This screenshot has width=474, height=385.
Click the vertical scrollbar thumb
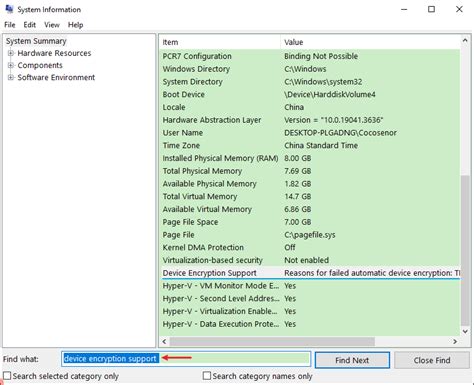click(465, 250)
